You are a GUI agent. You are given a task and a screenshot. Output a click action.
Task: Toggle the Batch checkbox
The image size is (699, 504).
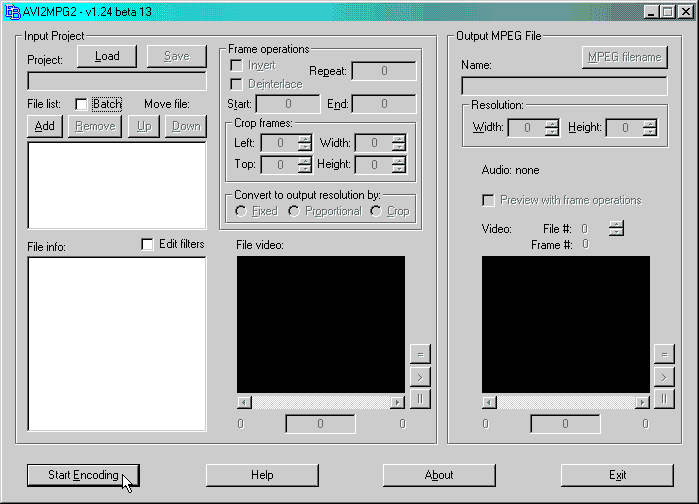point(81,104)
